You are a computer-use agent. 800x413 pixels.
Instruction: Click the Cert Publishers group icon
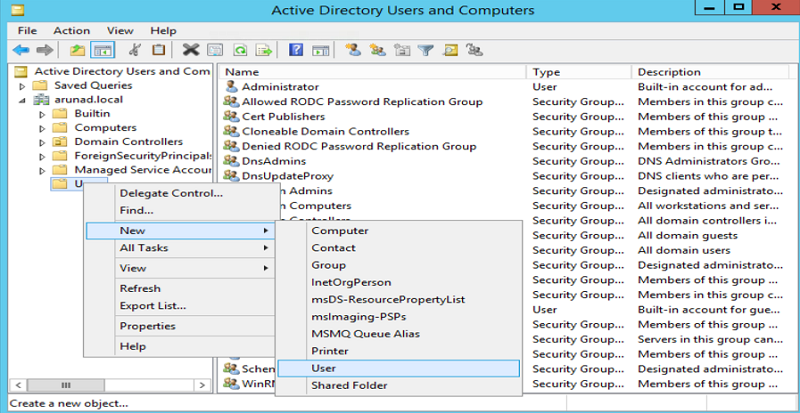pos(232,116)
